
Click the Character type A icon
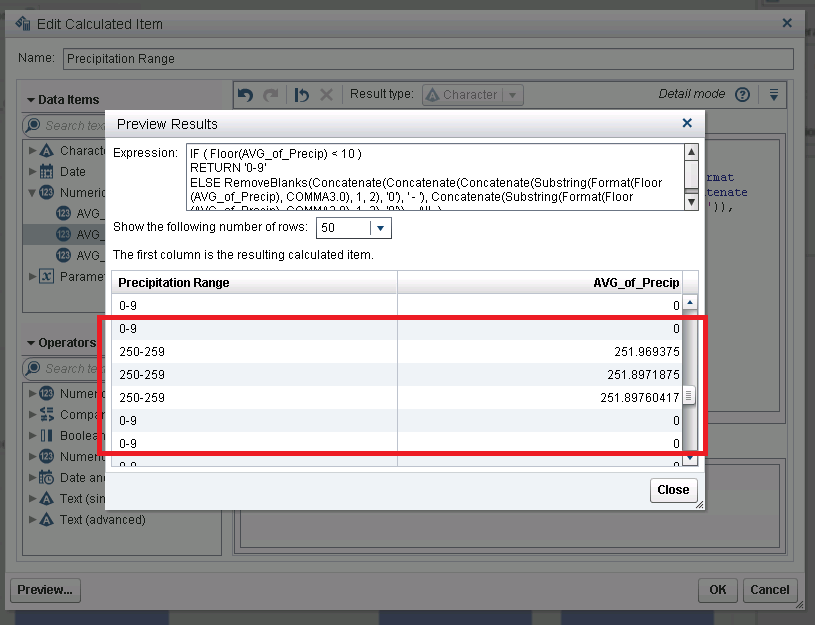coord(46,150)
